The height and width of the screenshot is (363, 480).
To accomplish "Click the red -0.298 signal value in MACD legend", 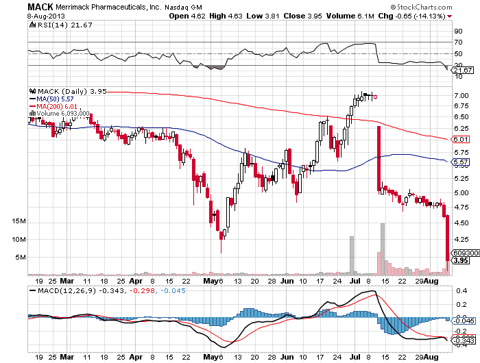I will click(x=142, y=291).
